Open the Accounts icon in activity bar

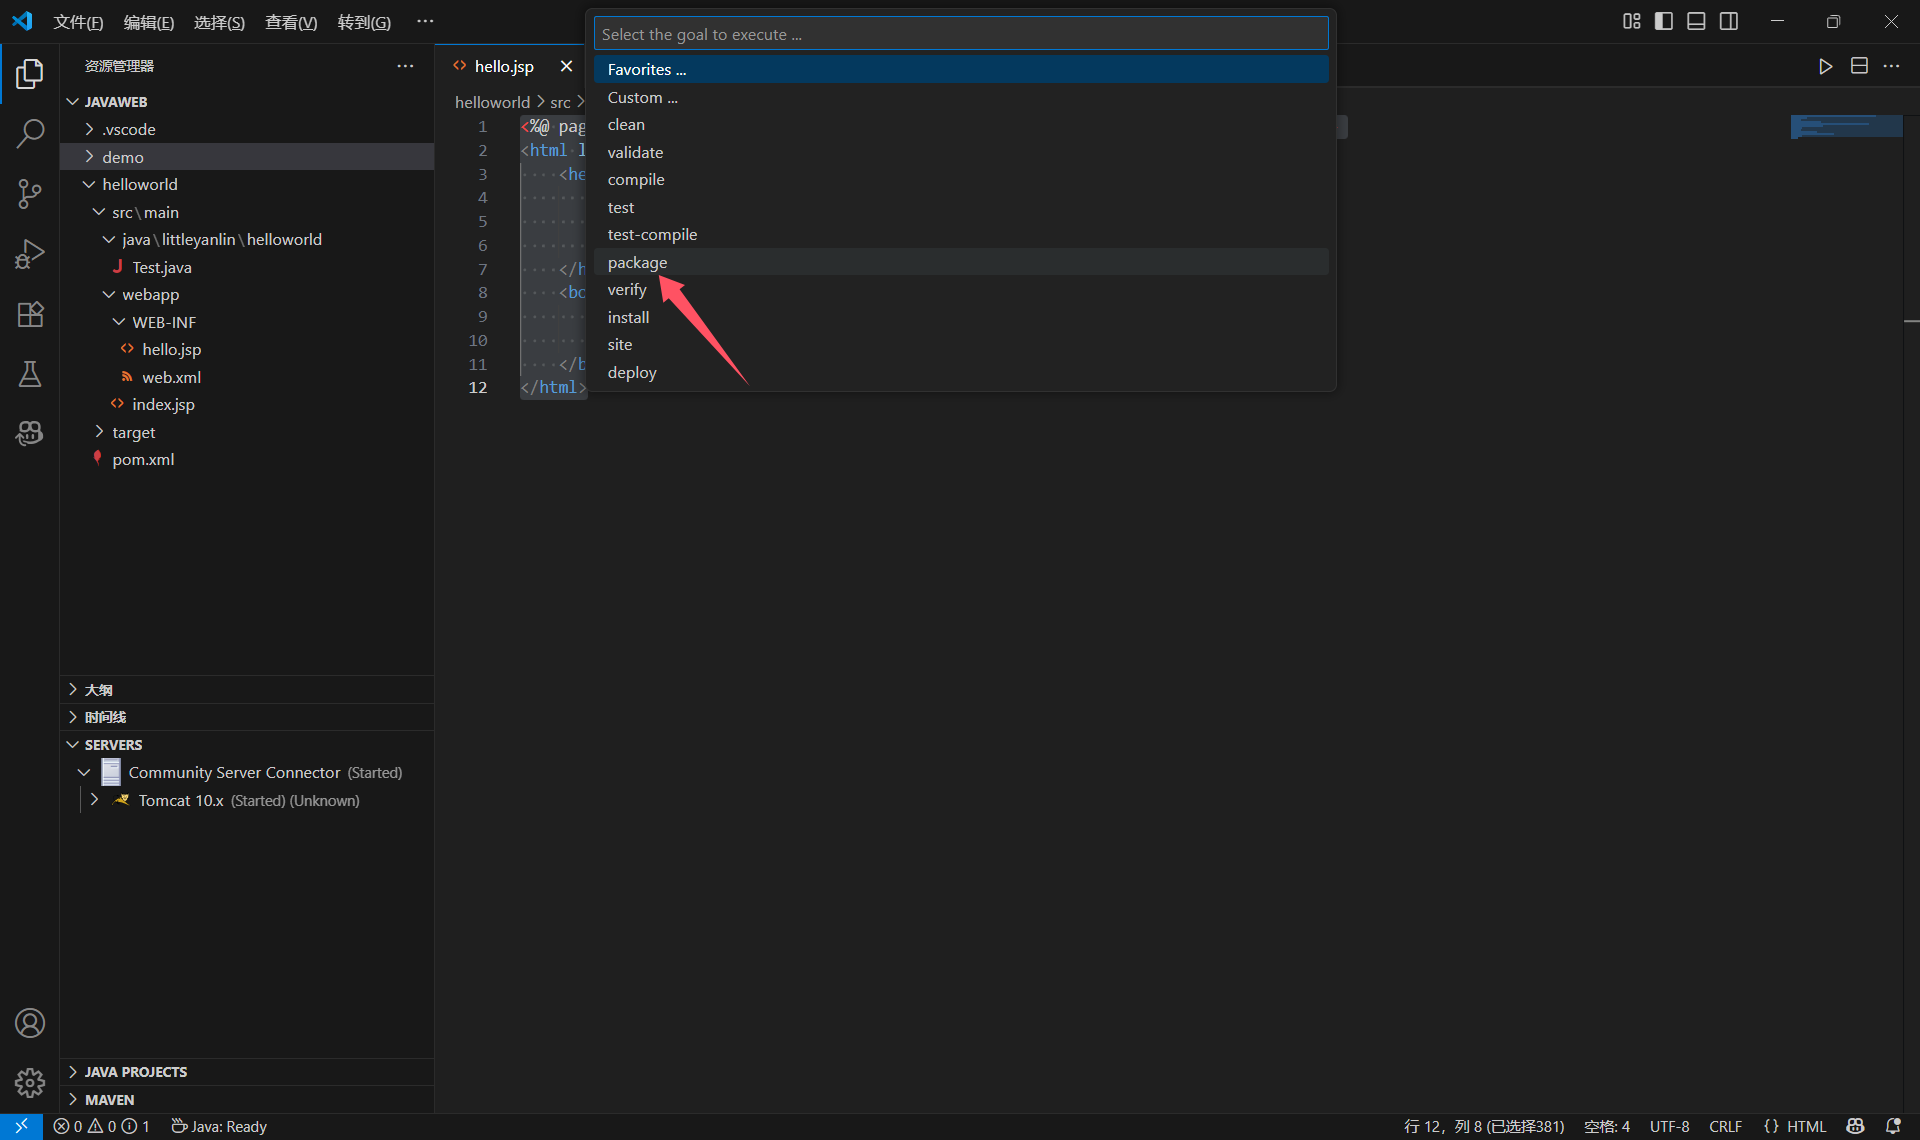(x=30, y=1023)
